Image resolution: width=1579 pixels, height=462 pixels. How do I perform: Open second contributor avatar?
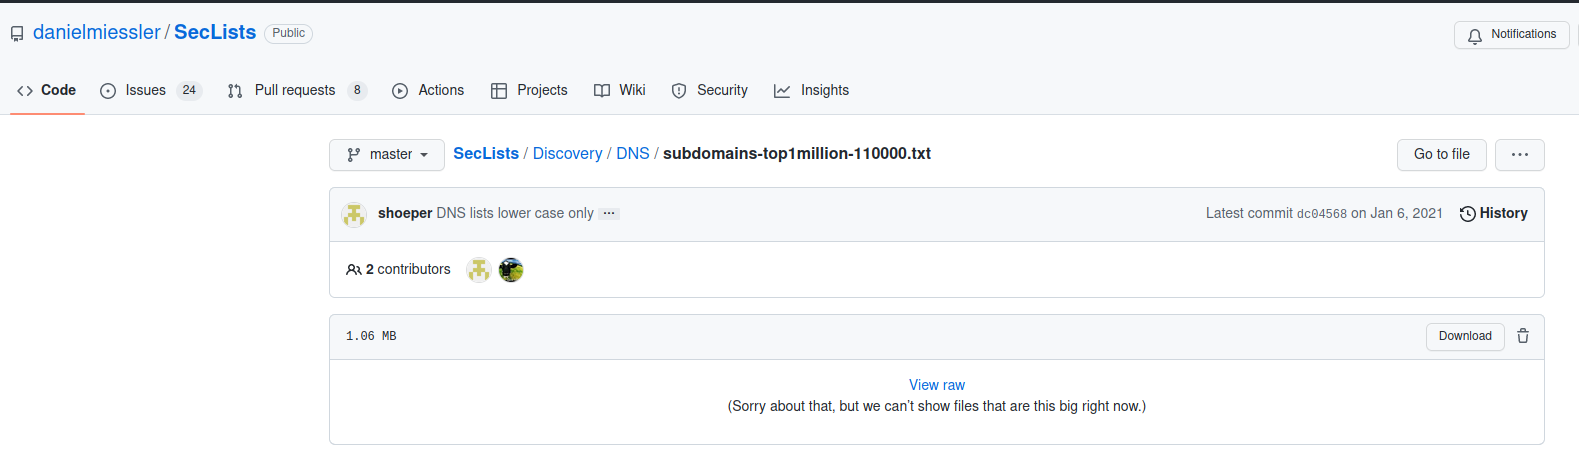511,270
